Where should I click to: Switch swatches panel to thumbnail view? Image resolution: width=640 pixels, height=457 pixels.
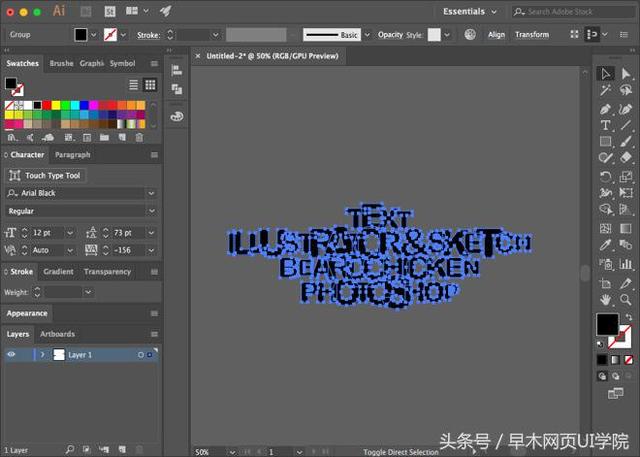149,85
